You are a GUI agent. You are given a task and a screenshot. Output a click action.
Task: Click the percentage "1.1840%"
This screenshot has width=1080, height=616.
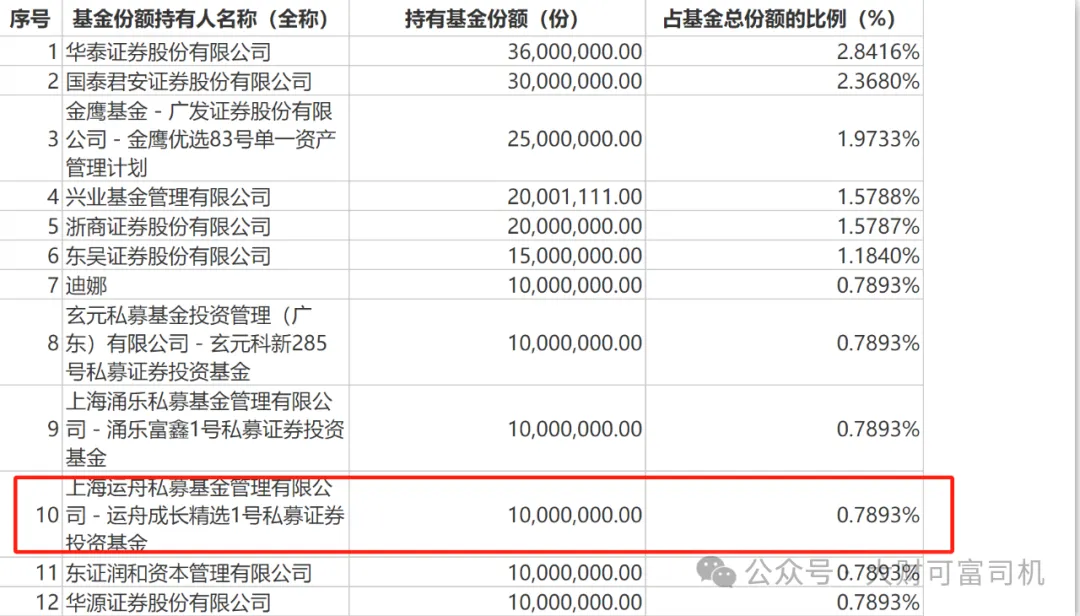pos(878,256)
